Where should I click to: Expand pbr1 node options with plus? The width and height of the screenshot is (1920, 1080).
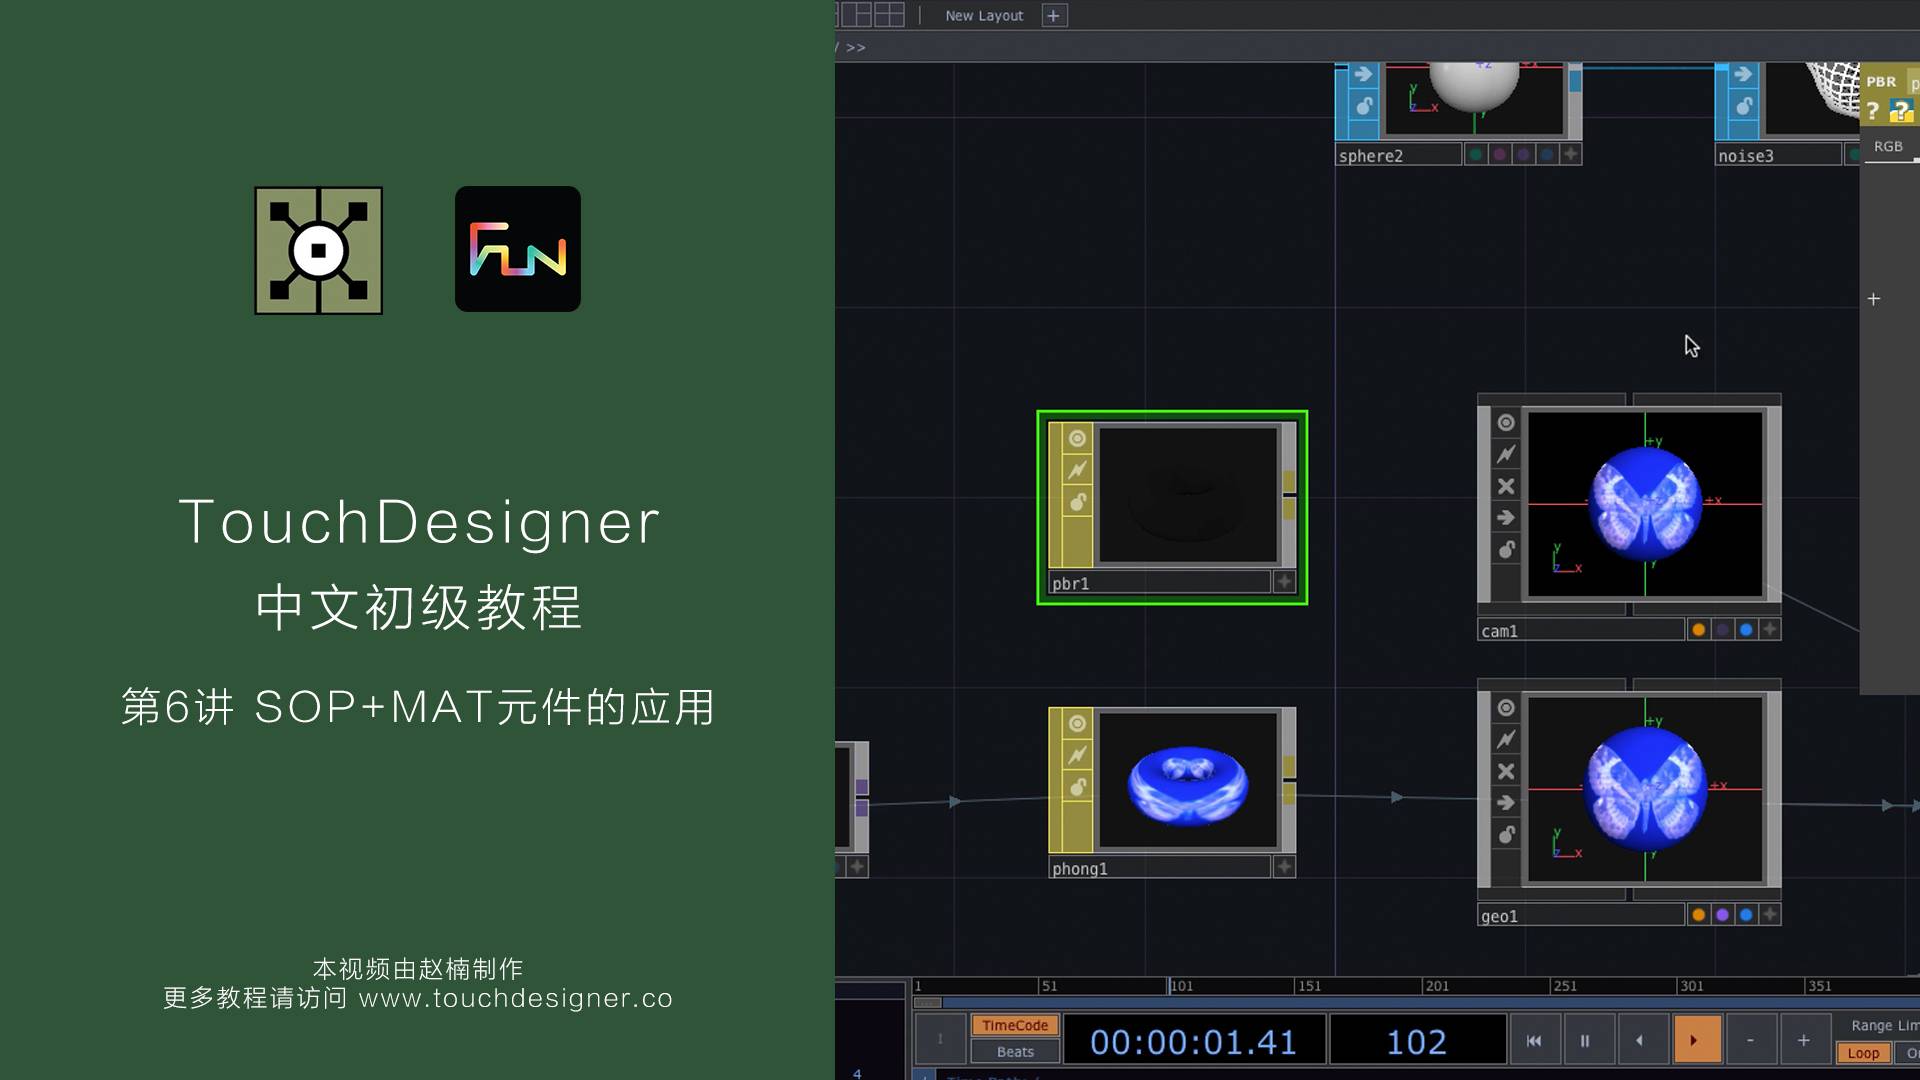(x=1285, y=581)
